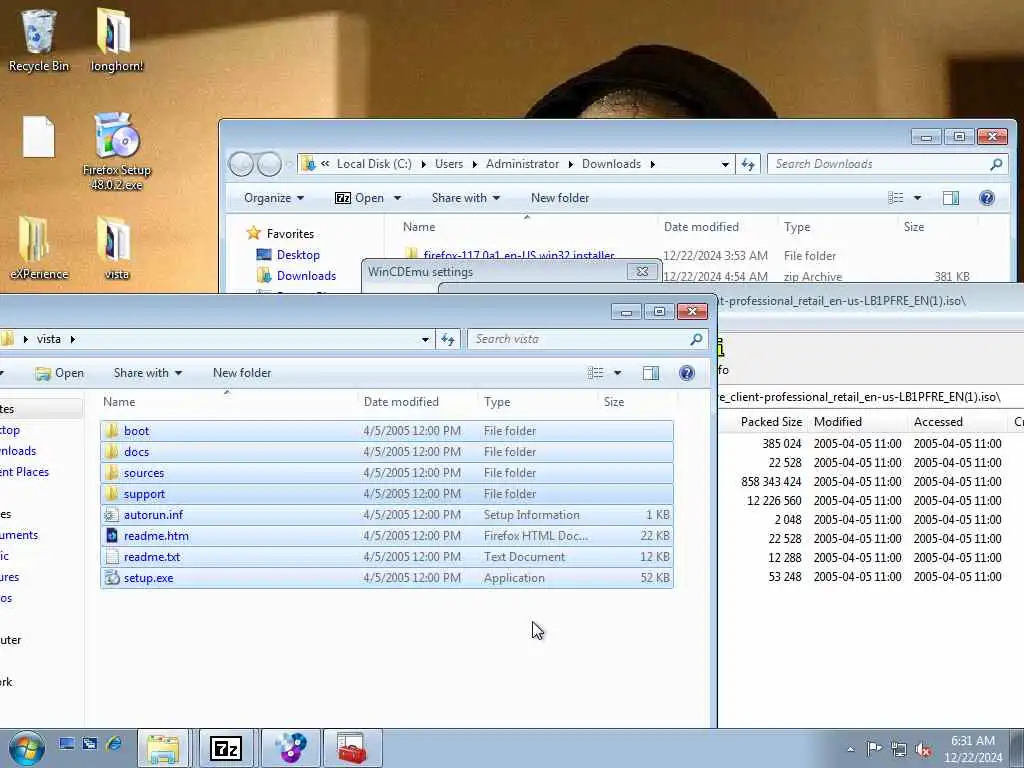
Task: Sort vista files by Type column
Action: 537,402
